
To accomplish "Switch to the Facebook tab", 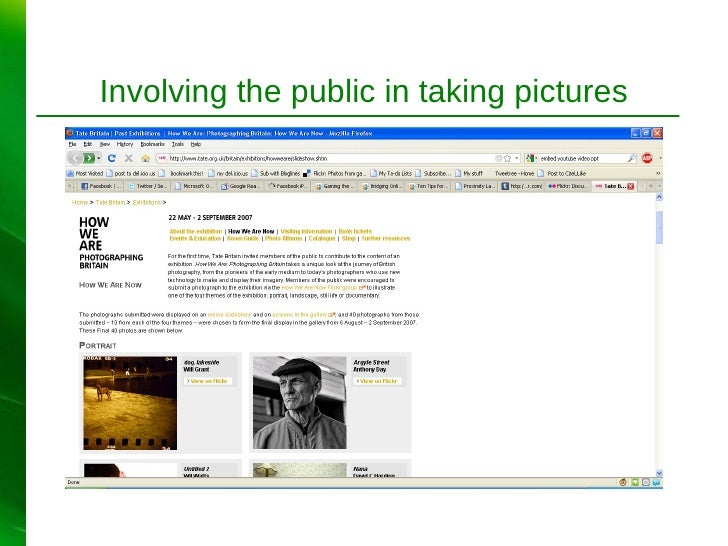I will [100, 186].
